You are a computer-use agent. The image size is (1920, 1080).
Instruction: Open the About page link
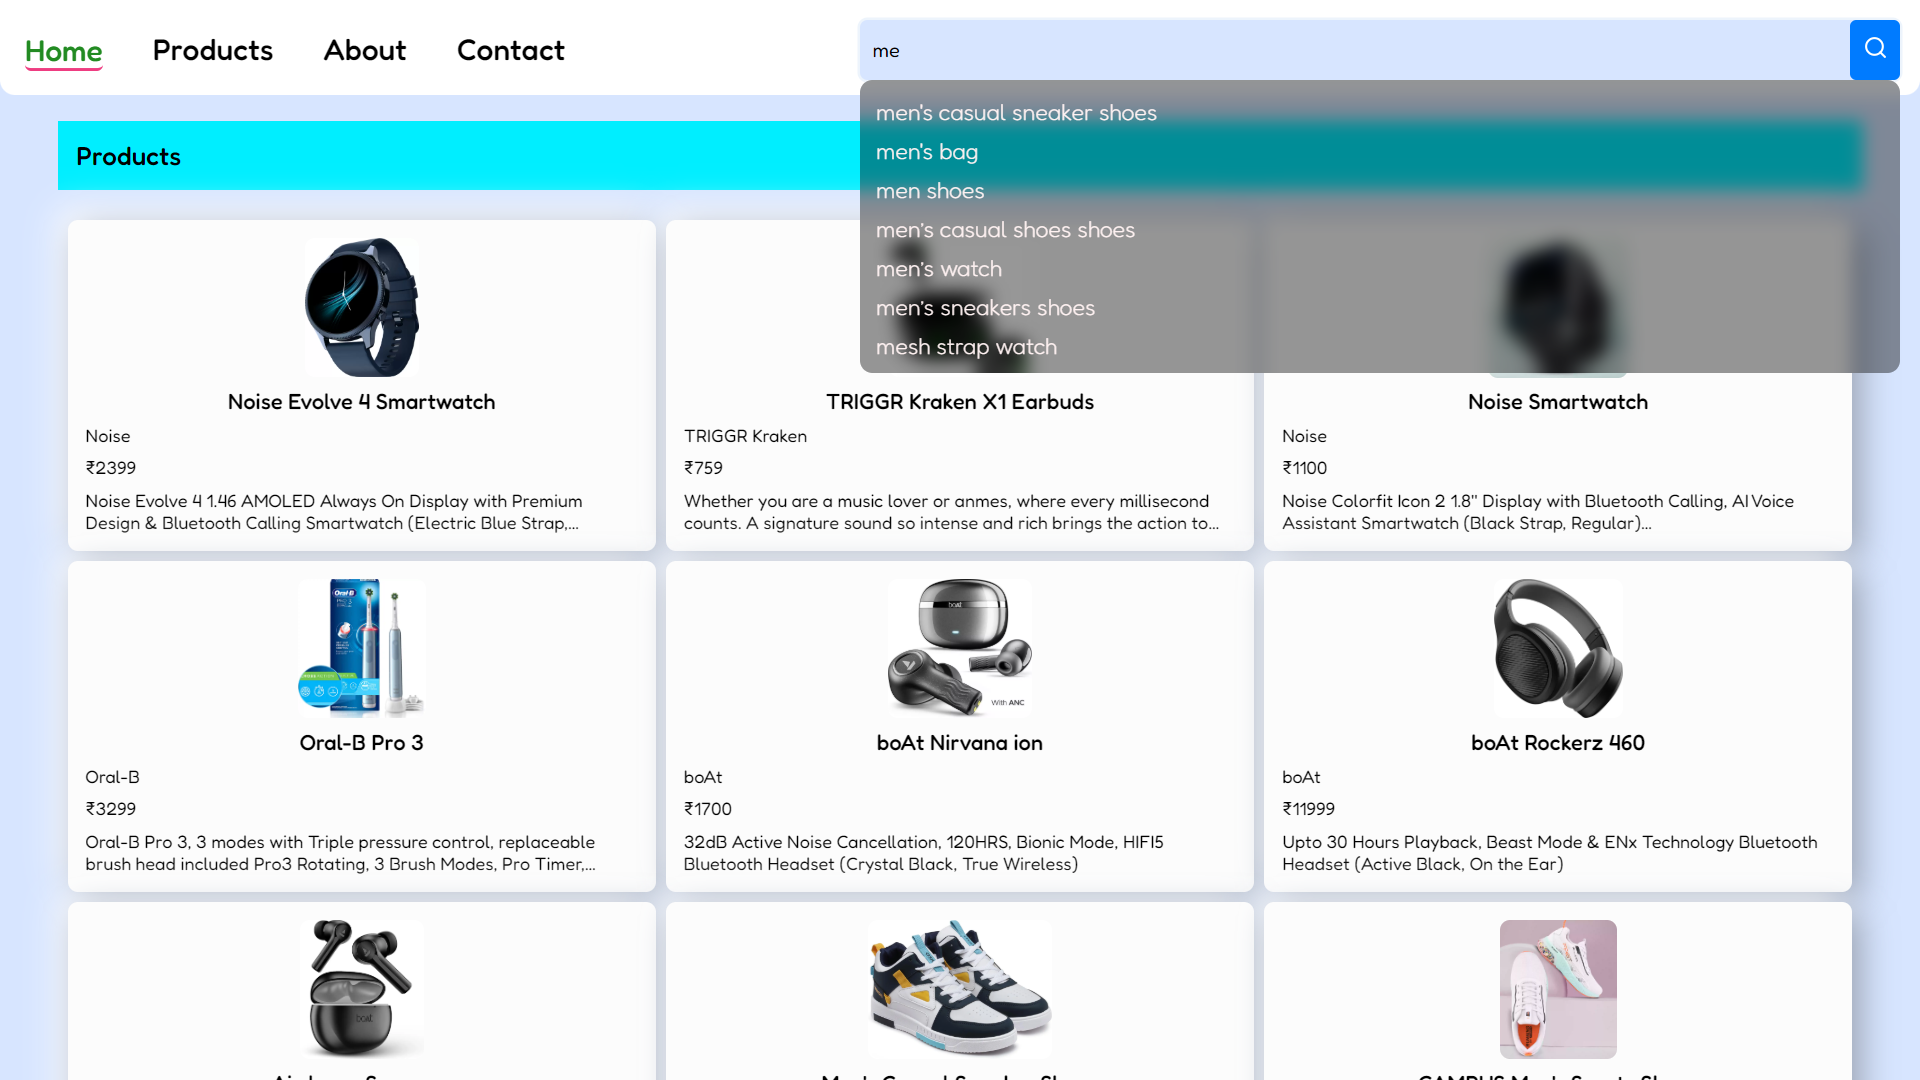(365, 50)
